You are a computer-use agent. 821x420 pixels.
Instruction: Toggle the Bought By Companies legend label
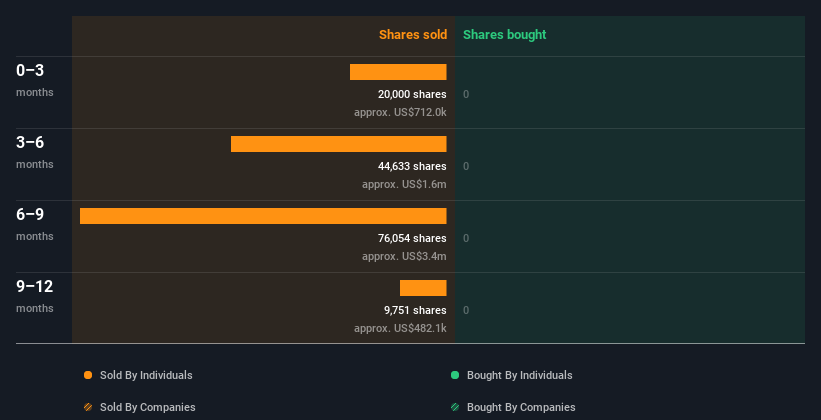(521, 407)
